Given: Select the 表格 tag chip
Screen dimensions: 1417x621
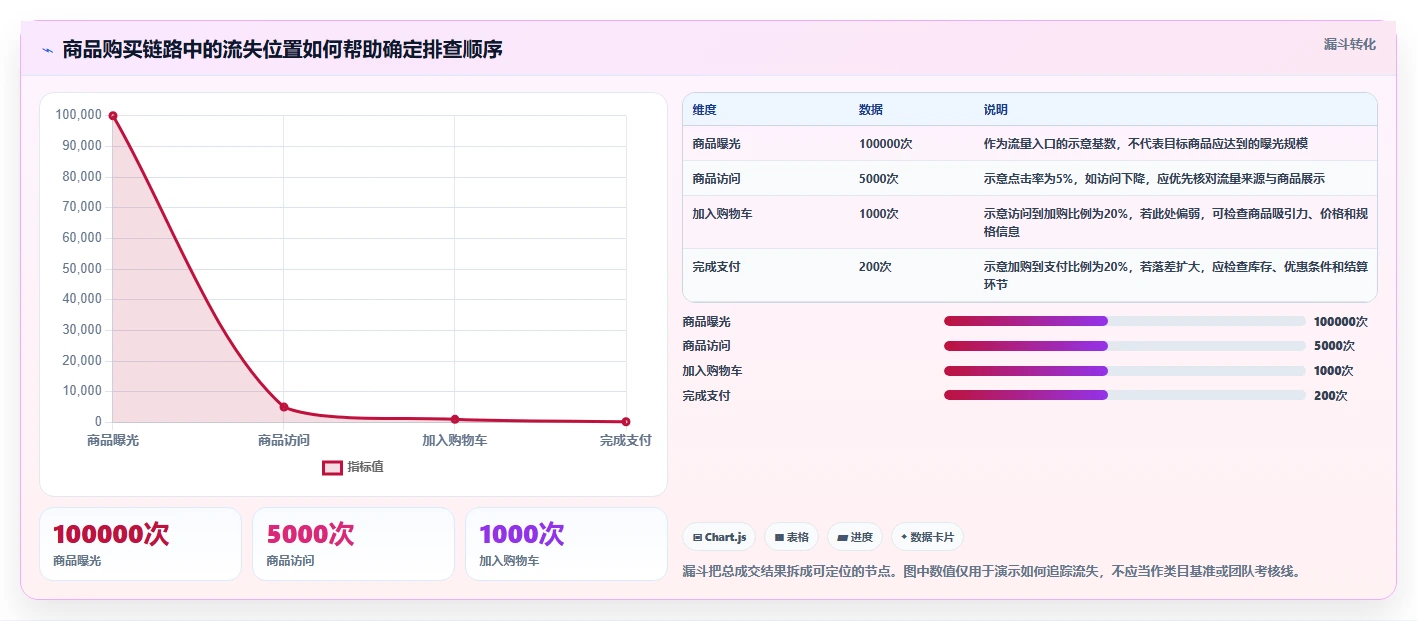Looking at the screenshot, I should tap(791, 537).
